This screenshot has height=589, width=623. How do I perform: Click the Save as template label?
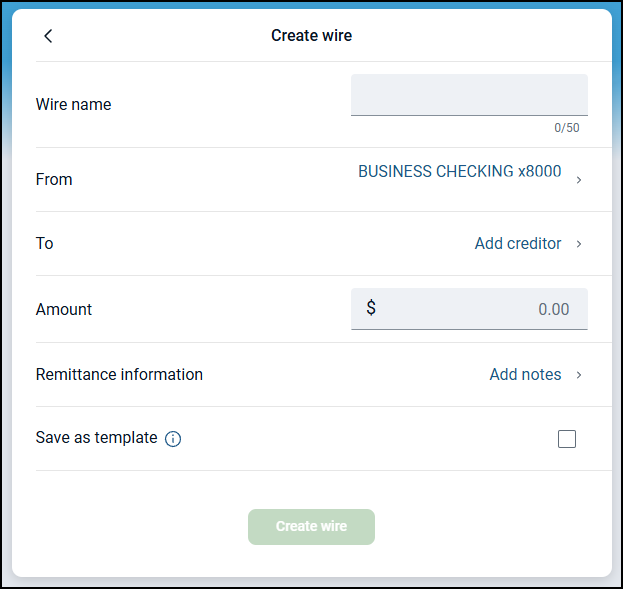[96, 437]
